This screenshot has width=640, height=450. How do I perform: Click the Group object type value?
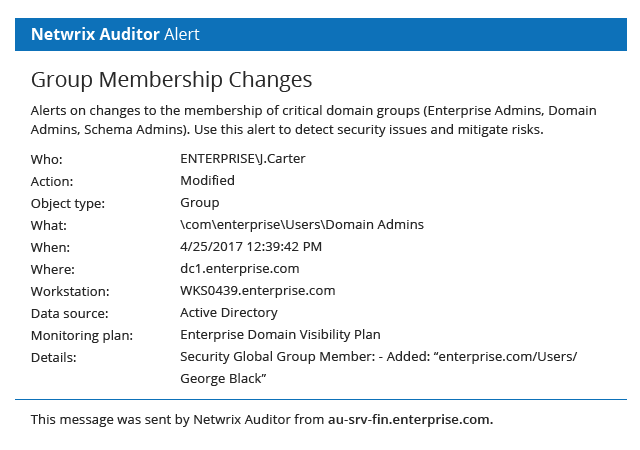pyautogui.click(x=199, y=203)
